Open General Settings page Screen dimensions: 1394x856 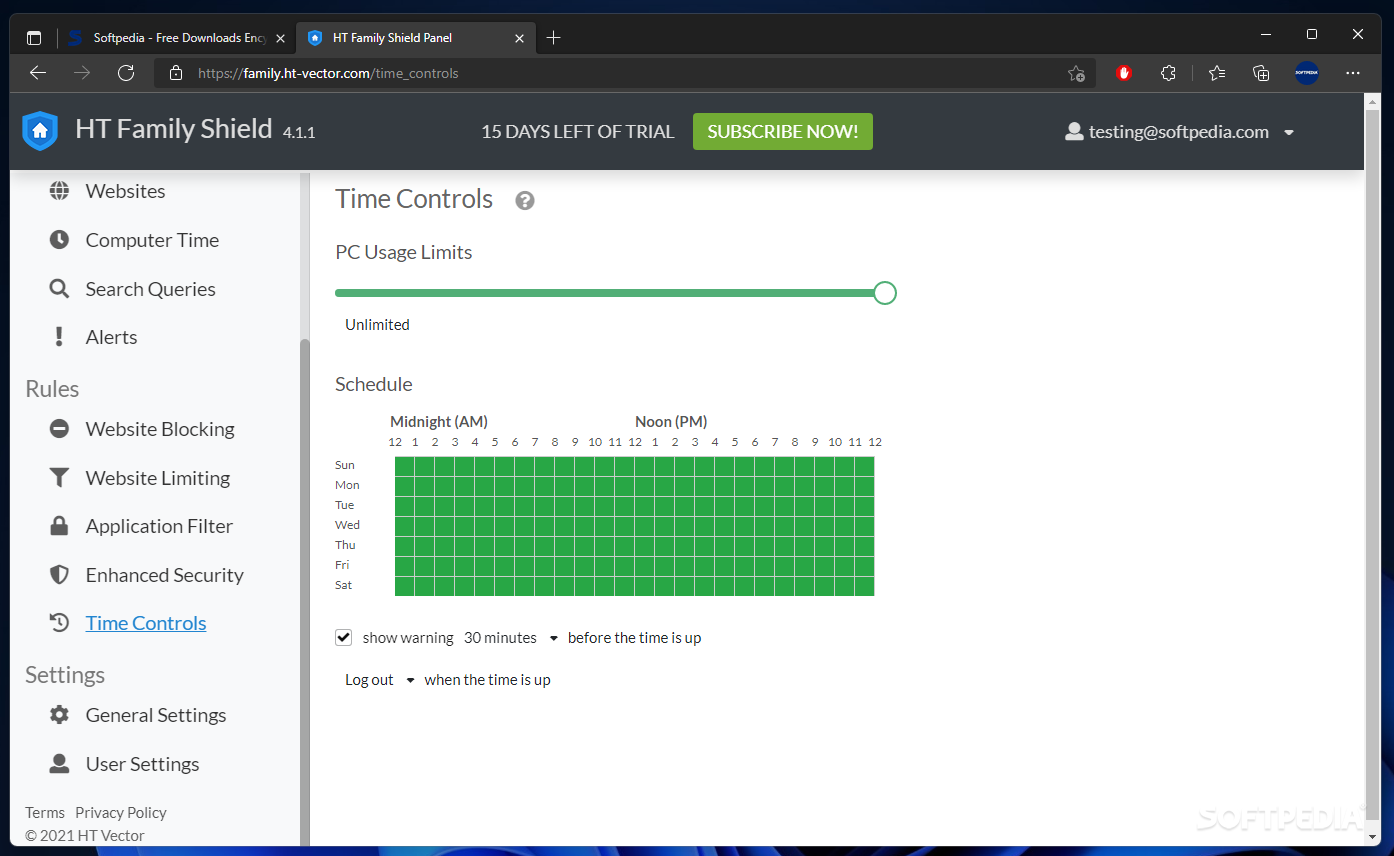pos(156,715)
